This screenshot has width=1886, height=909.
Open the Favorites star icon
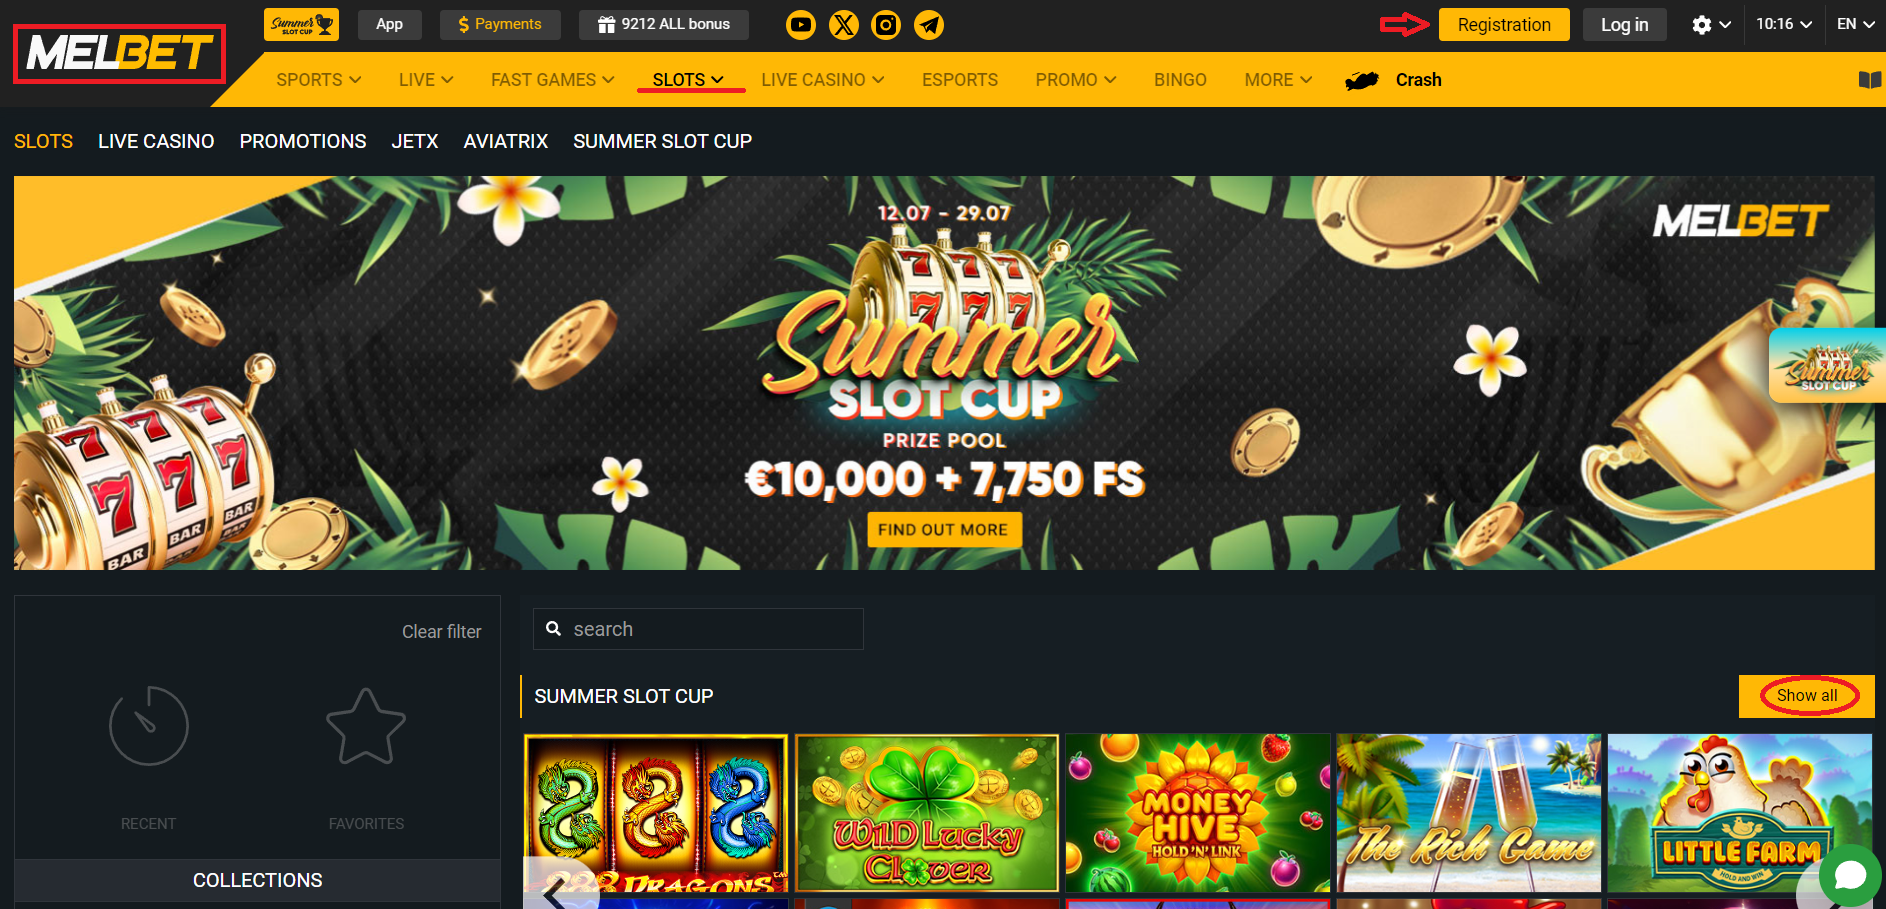[x=366, y=727]
